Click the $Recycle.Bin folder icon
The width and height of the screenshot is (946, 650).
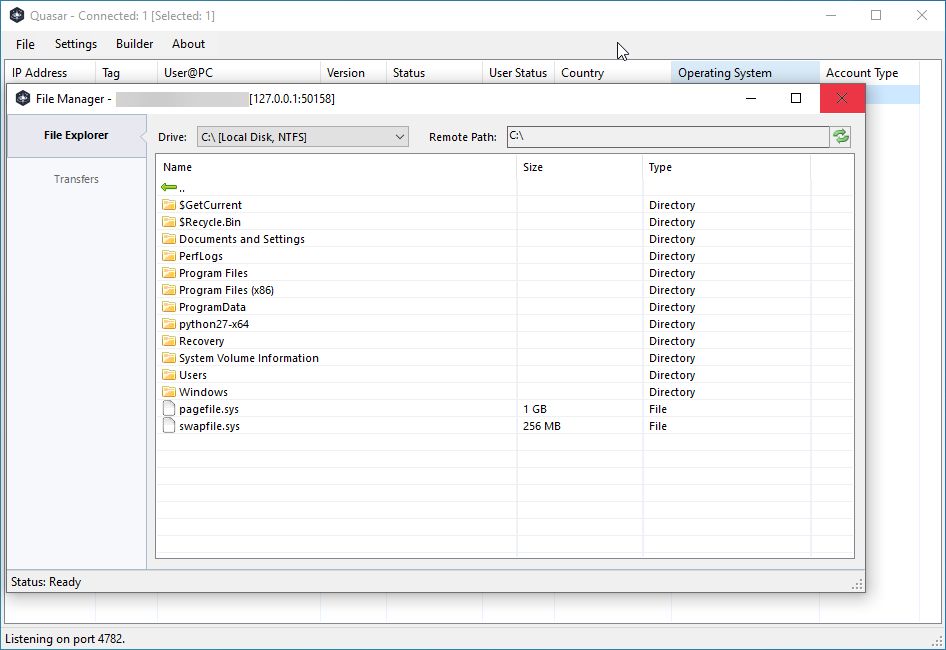169,221
